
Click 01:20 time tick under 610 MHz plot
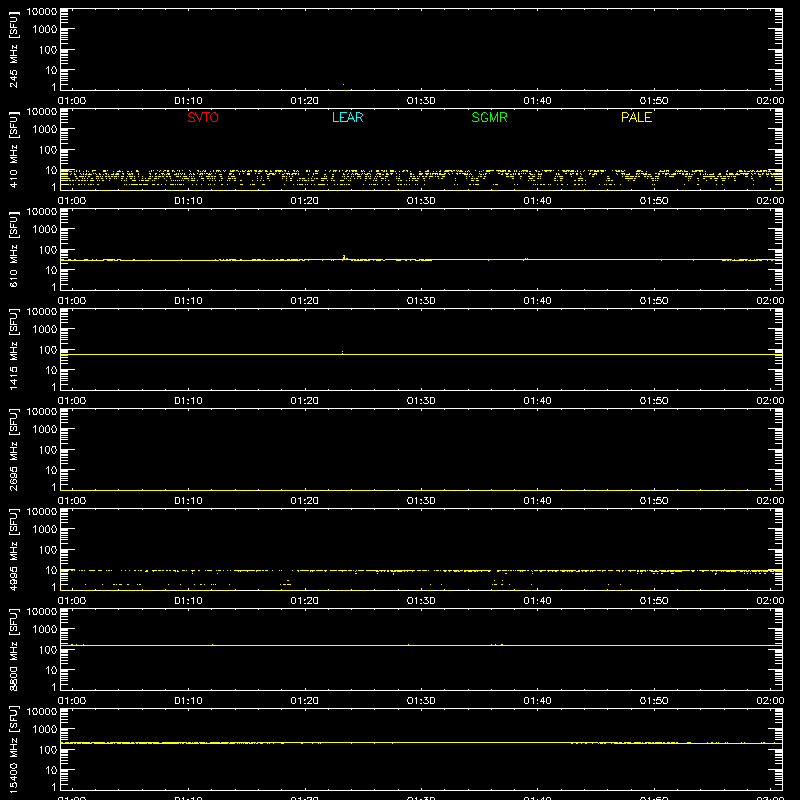pyautogui.click(x=305, y=301)
